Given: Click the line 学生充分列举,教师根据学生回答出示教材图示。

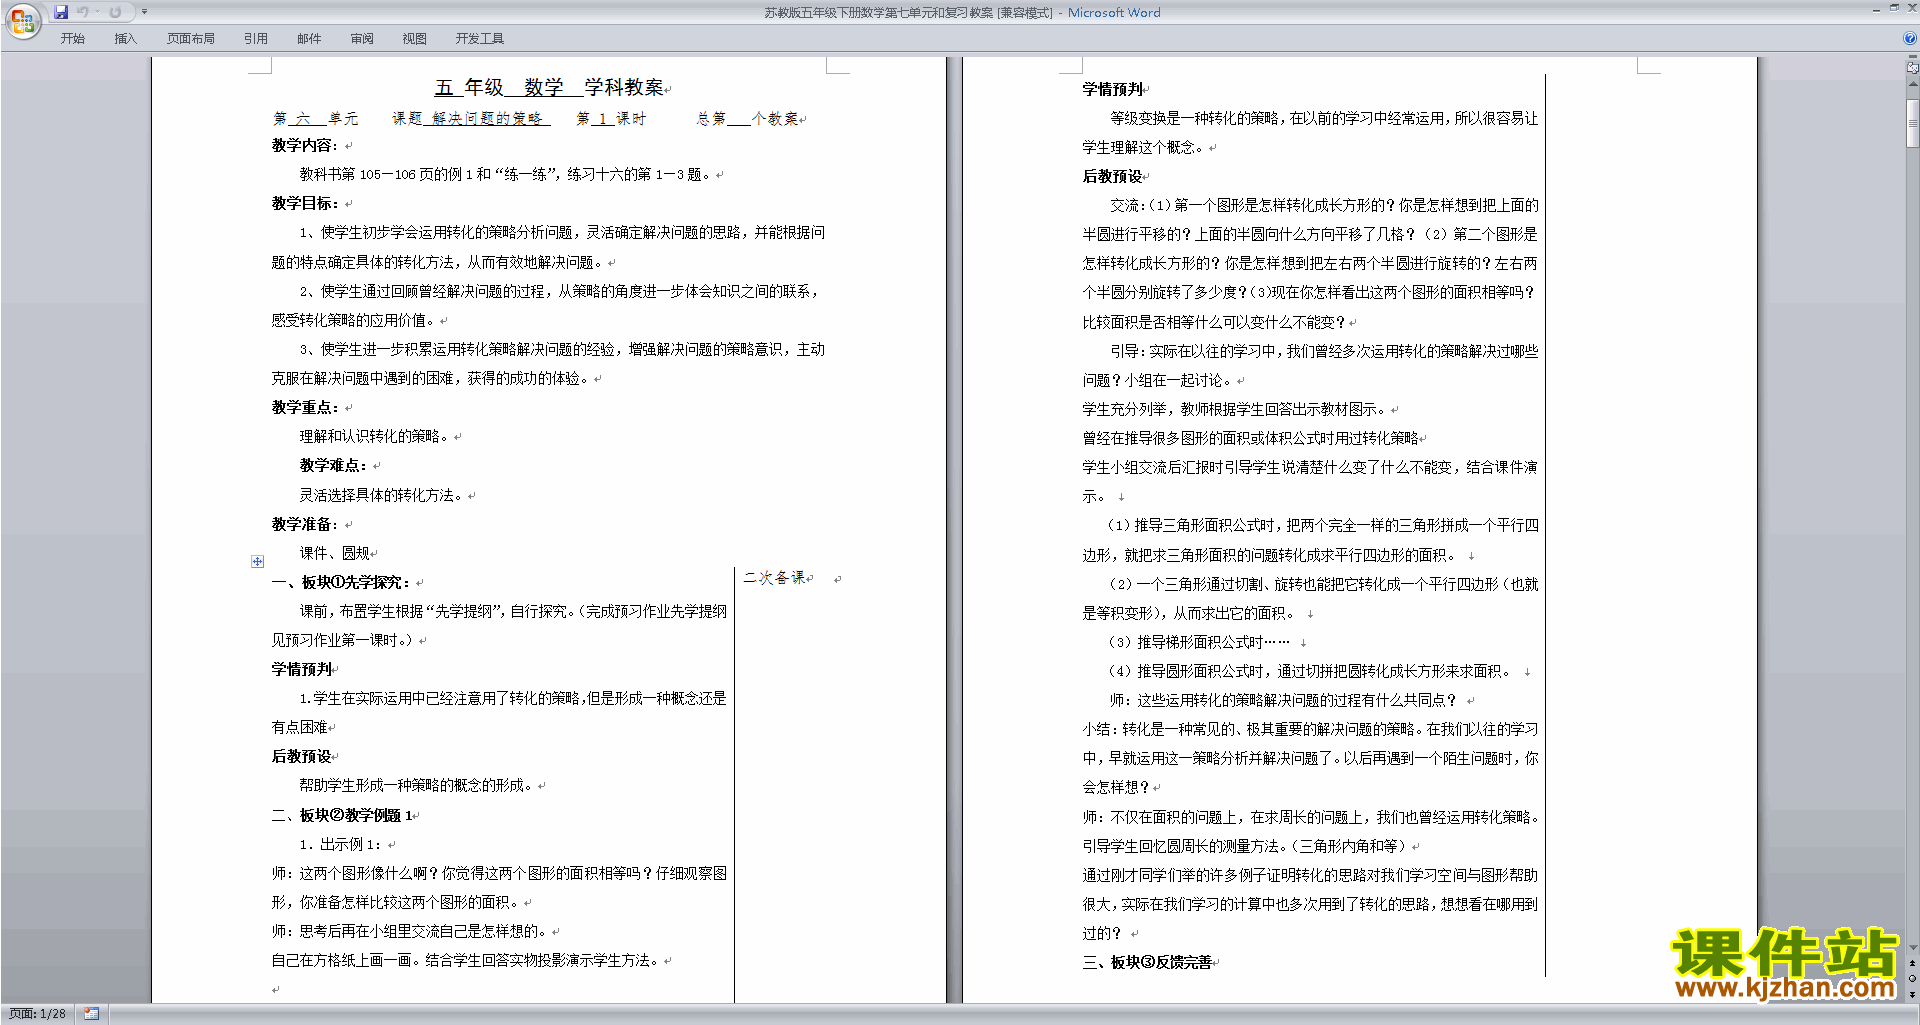Looking at the screenshot, I should click(x=1234, y=409).
